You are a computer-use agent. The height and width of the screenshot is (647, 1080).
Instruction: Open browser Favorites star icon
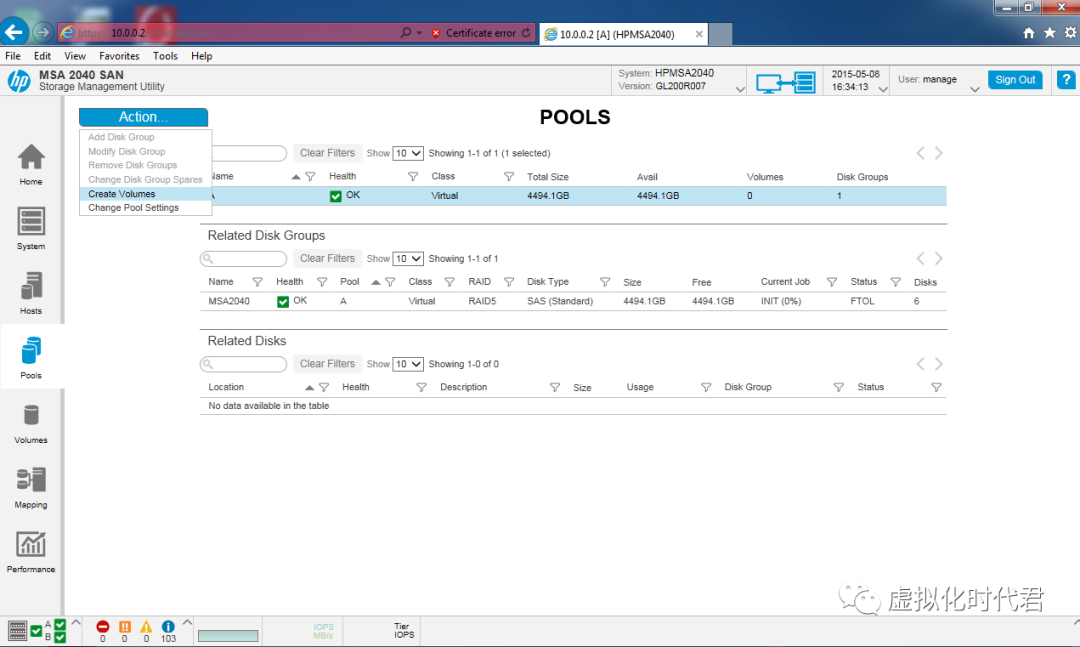click(x=1049, y=32)
